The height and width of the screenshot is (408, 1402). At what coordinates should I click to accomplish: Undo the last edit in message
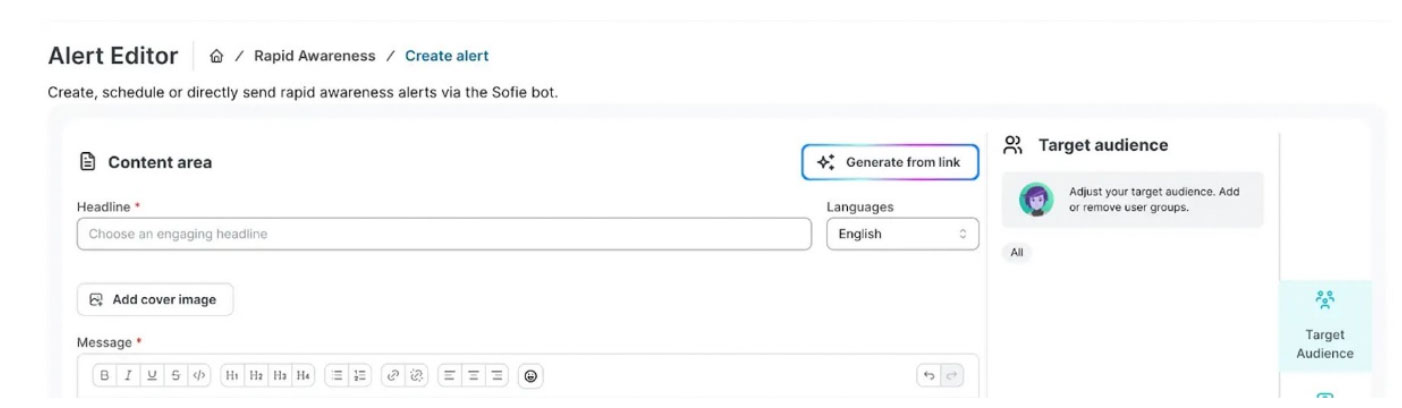tap(929, 376)
